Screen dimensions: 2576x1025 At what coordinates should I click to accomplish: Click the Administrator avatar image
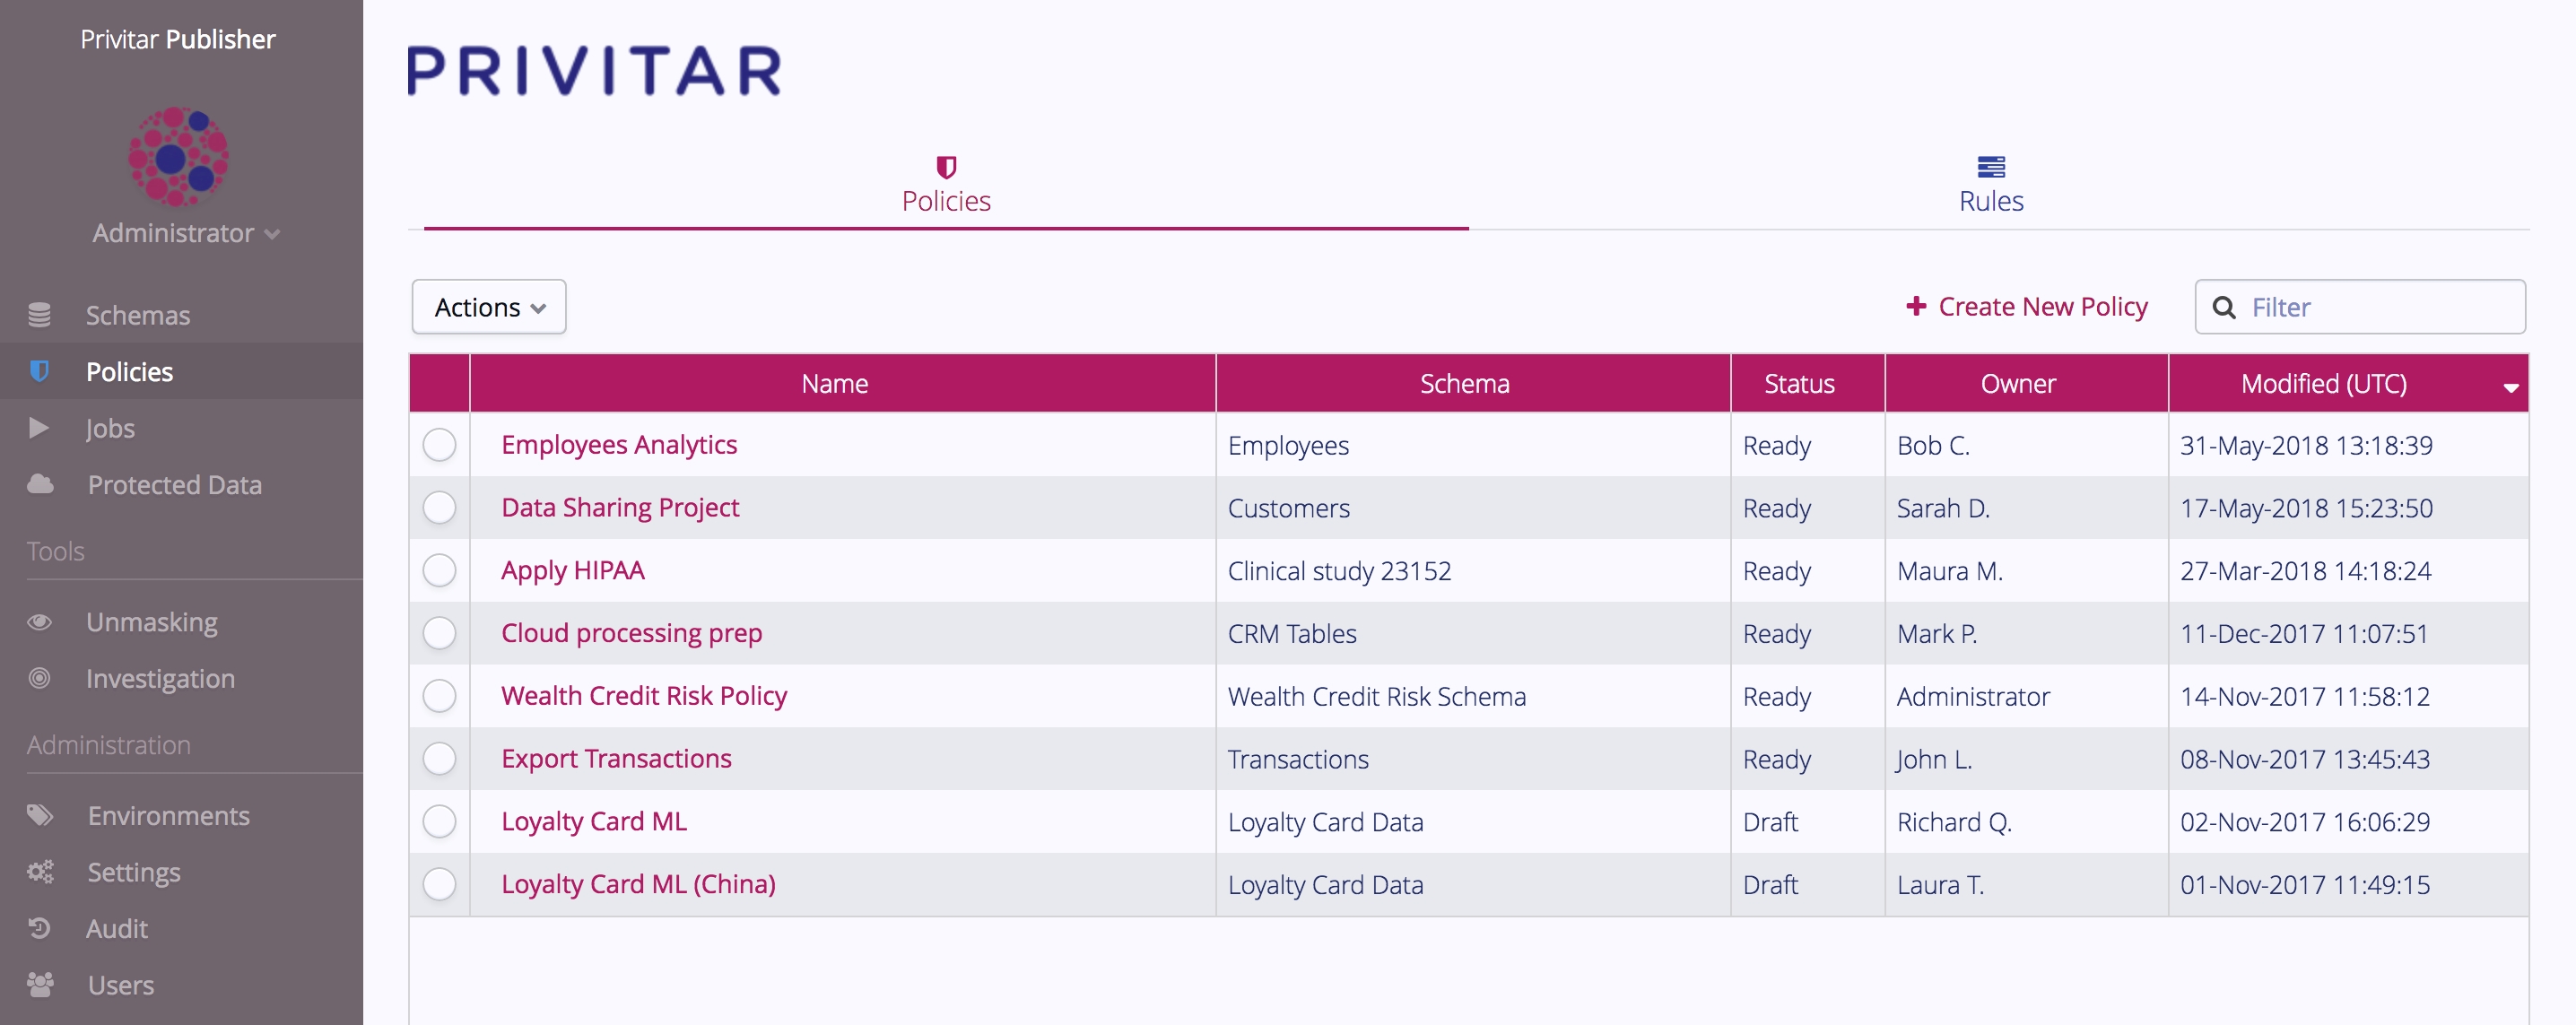(x=178, y=157)
